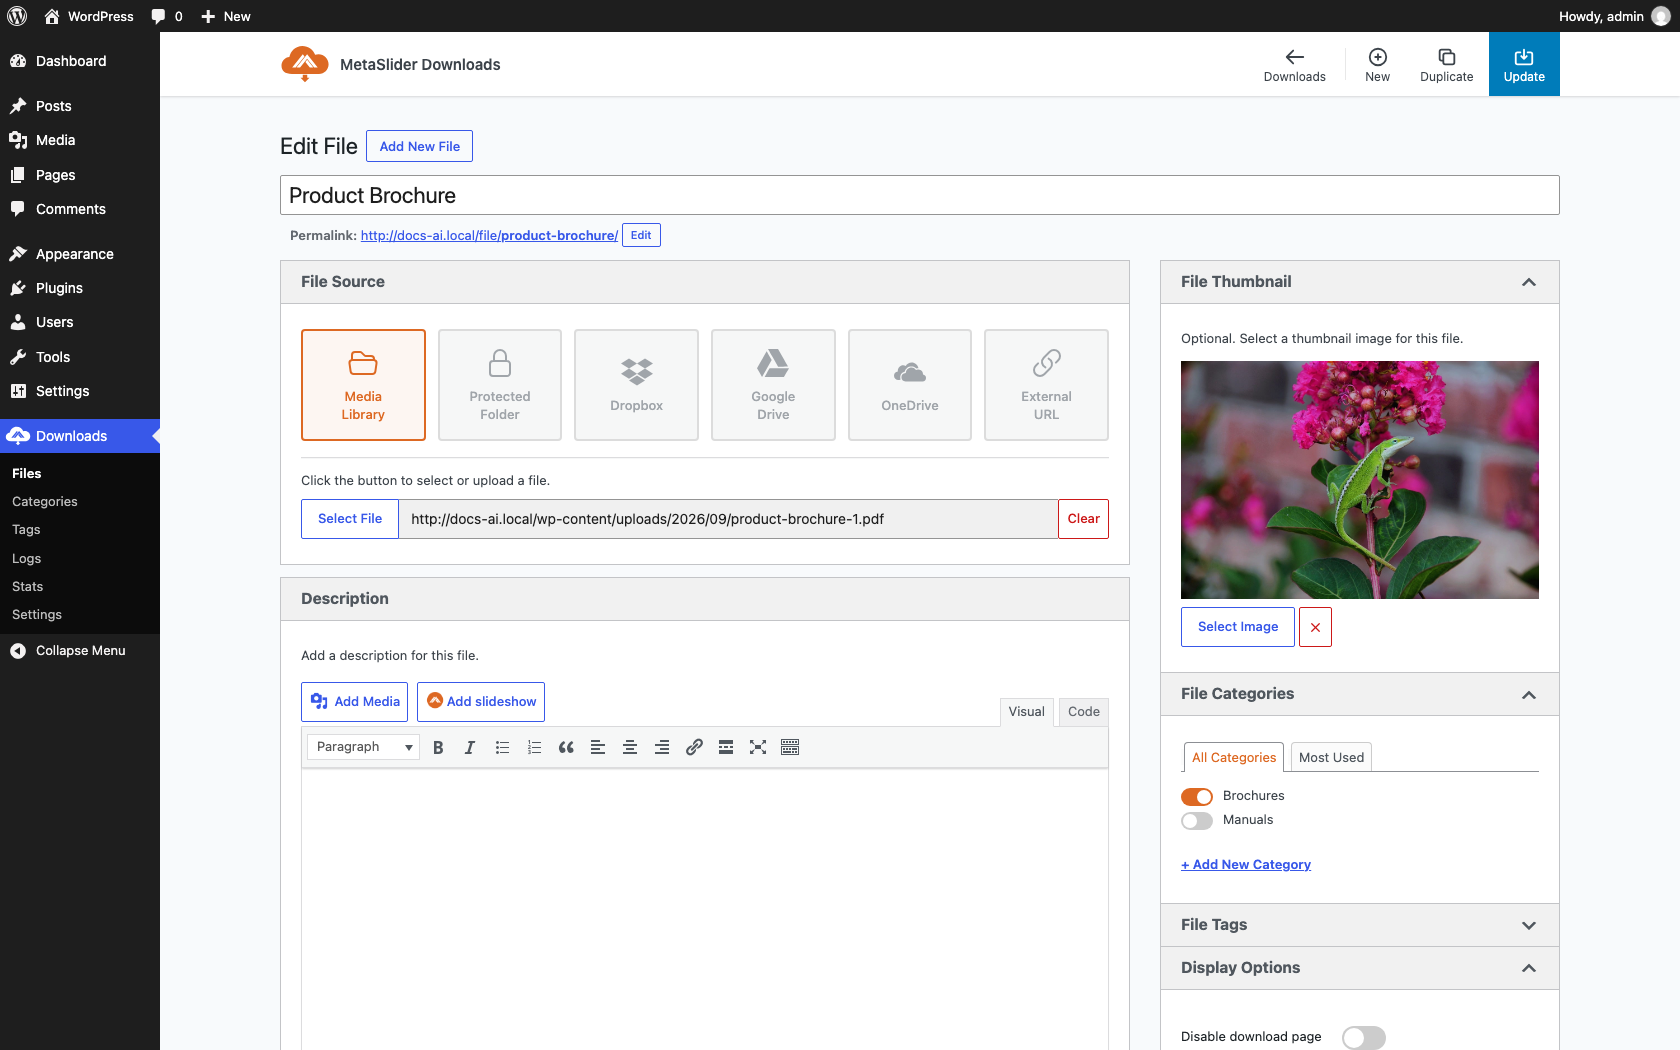1680x1050 pixels.
Task: Insert Read More tag icon
Action: pos(726,747)
